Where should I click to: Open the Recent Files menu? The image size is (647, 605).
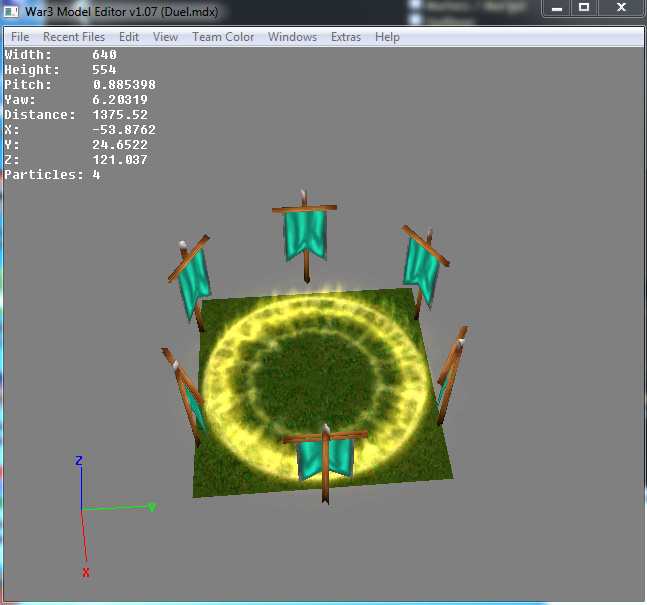click(x=74, y=37)
